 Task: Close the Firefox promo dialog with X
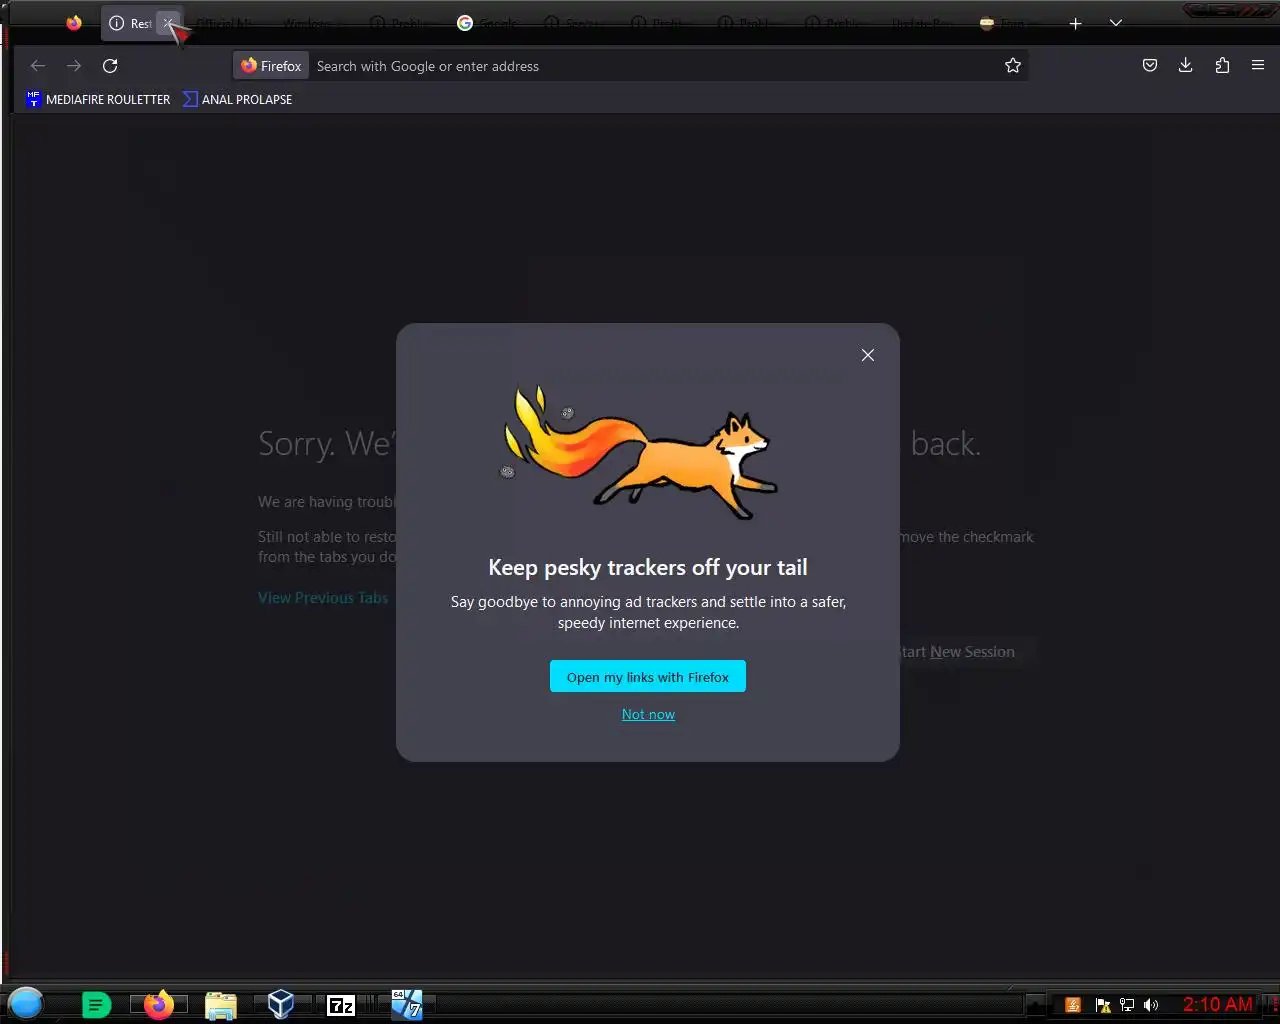coord(868,355)
